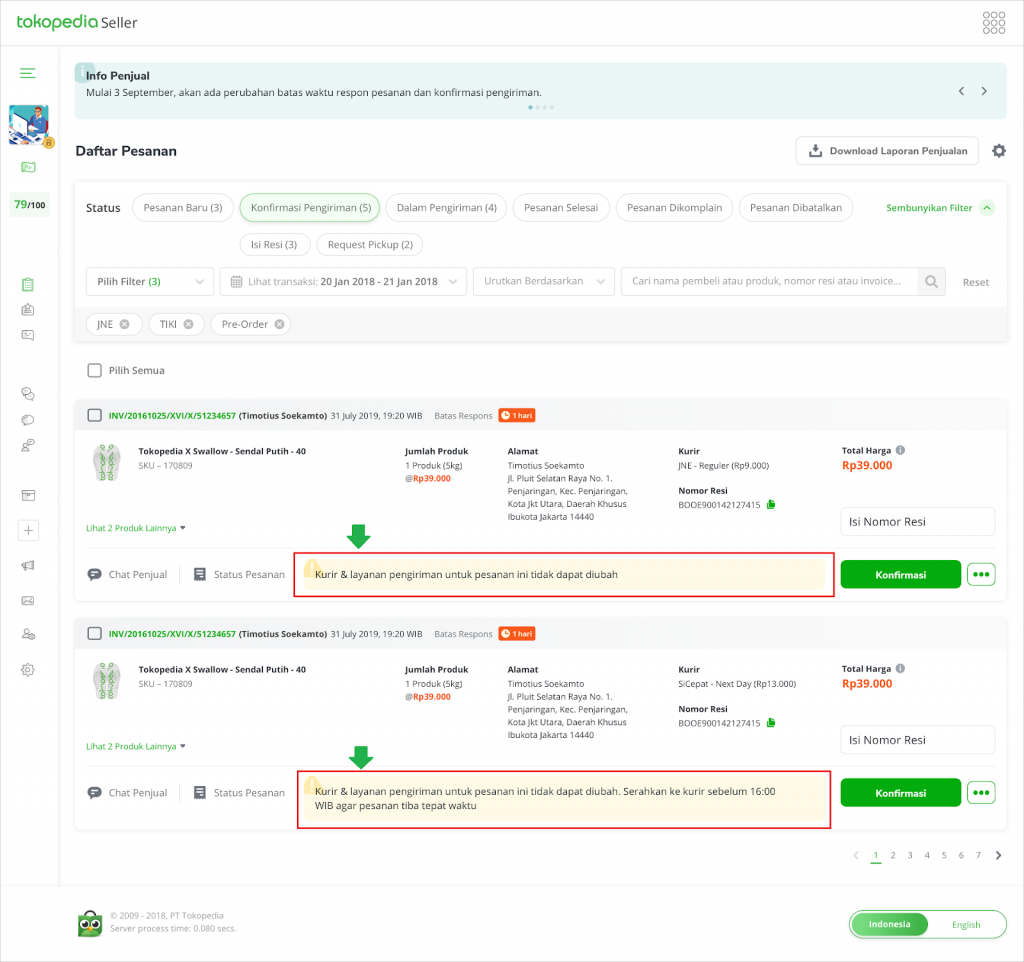1024x962 pixels.
Task: Collapse filters with Sembunyikan Filter
Action: point(939,208)
